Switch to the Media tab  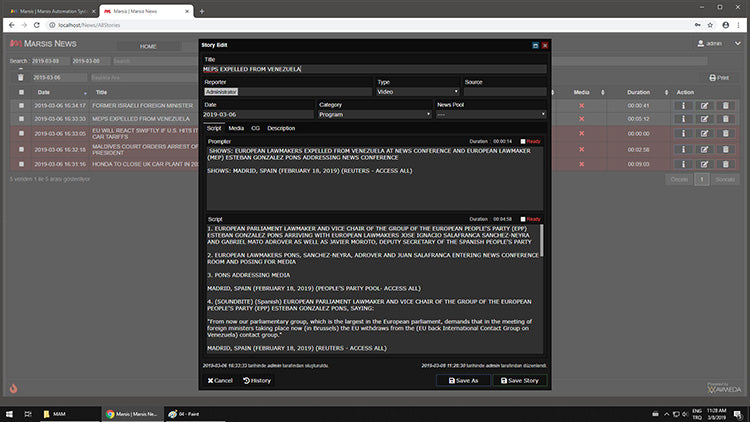[236, 128]
